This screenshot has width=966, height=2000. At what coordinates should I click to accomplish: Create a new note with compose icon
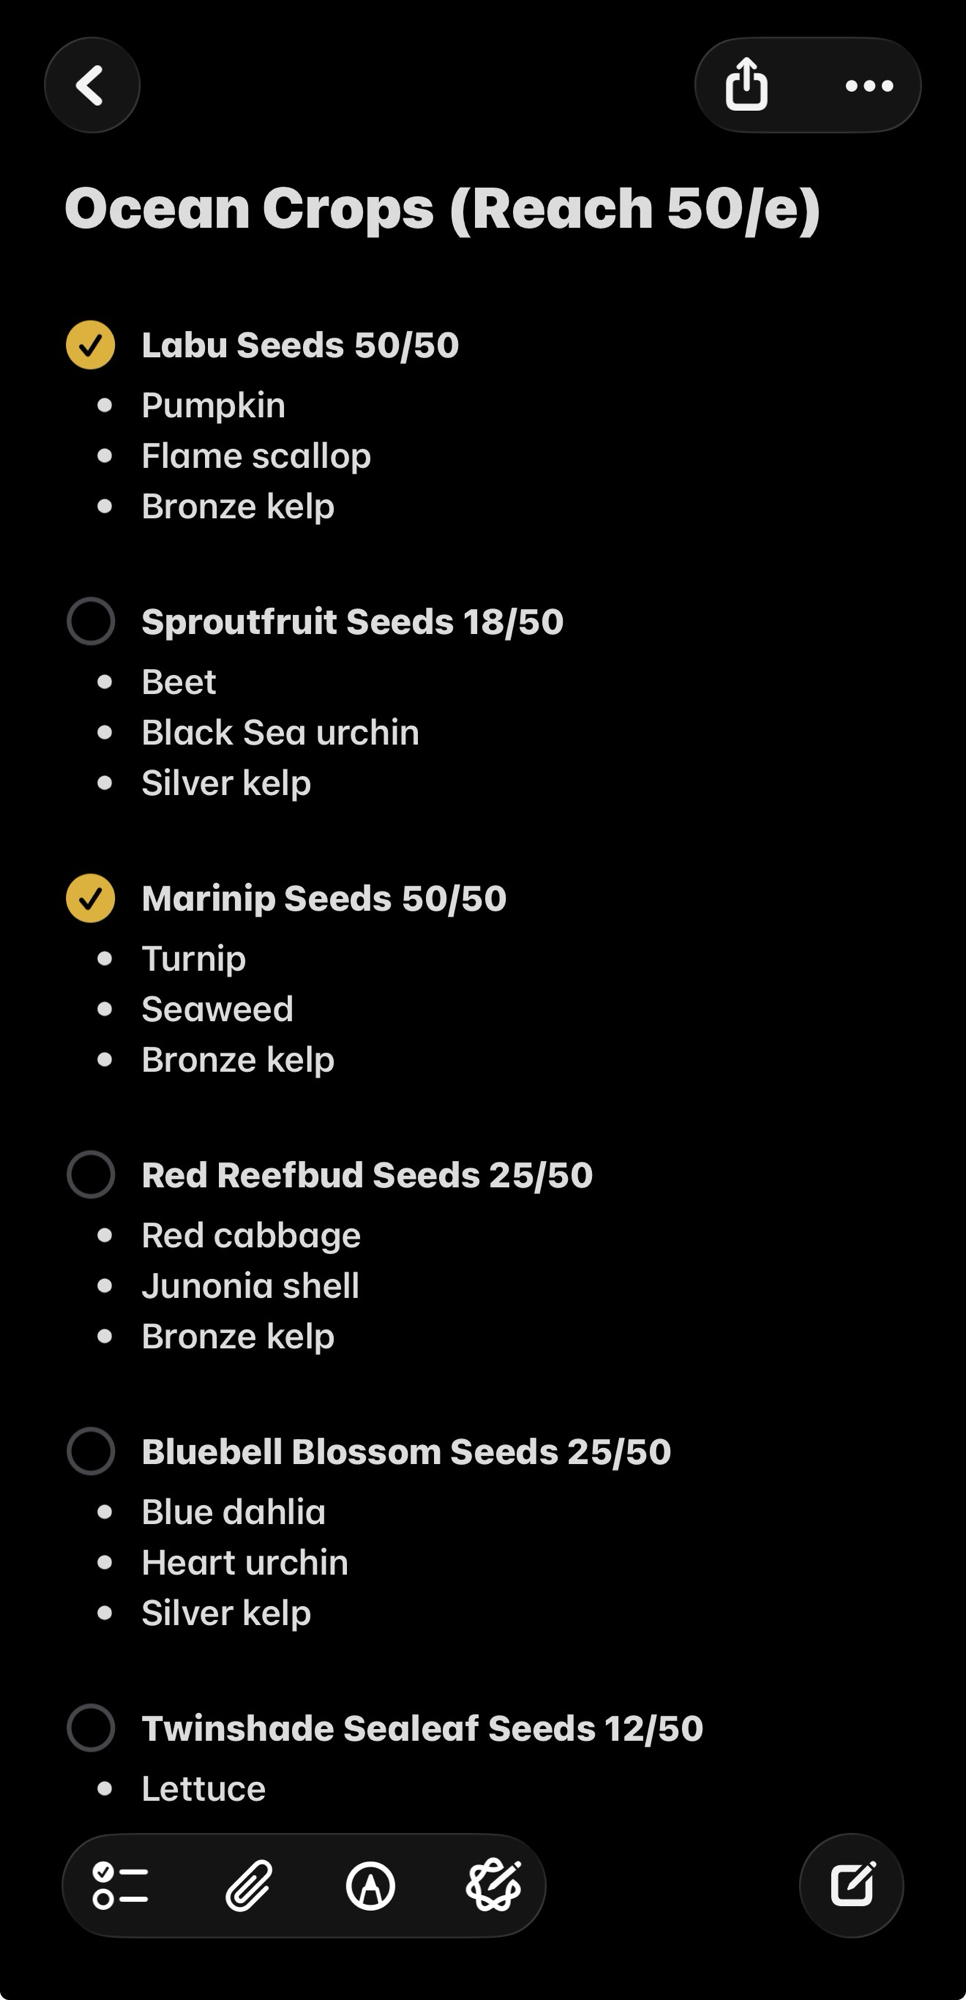pos(852,1885)
